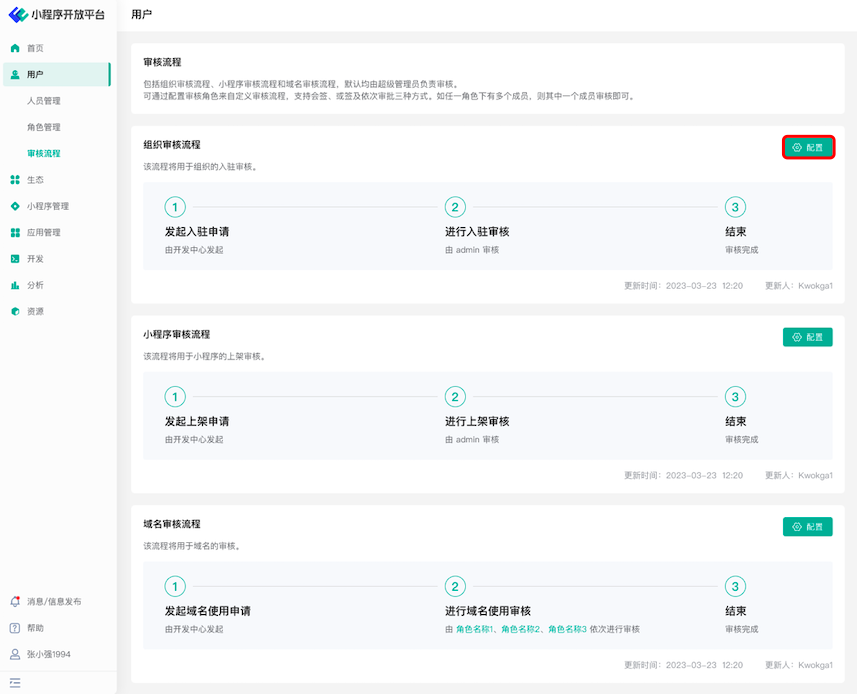Click the 应用管理 grid icon
Image resolution: width=857 pixels, height=694 pixels.
[x=15, y=232]
